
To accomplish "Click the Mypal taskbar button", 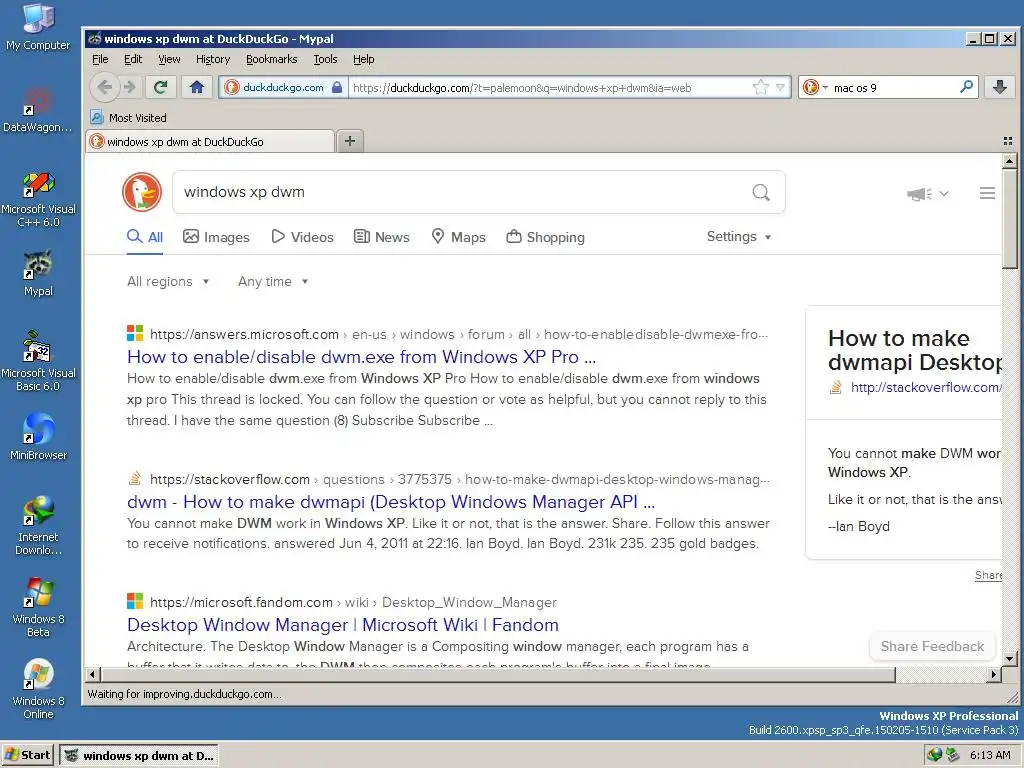I will [x=139, y=756].
